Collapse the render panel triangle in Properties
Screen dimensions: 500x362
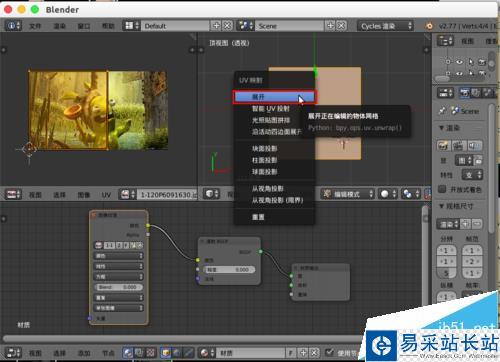tap(442, 128)
